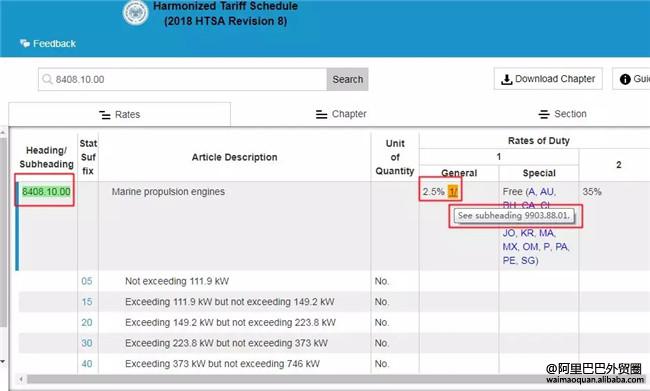
Task: Click the 1/ footnote next to 2.5%
Action: point(453,192)
